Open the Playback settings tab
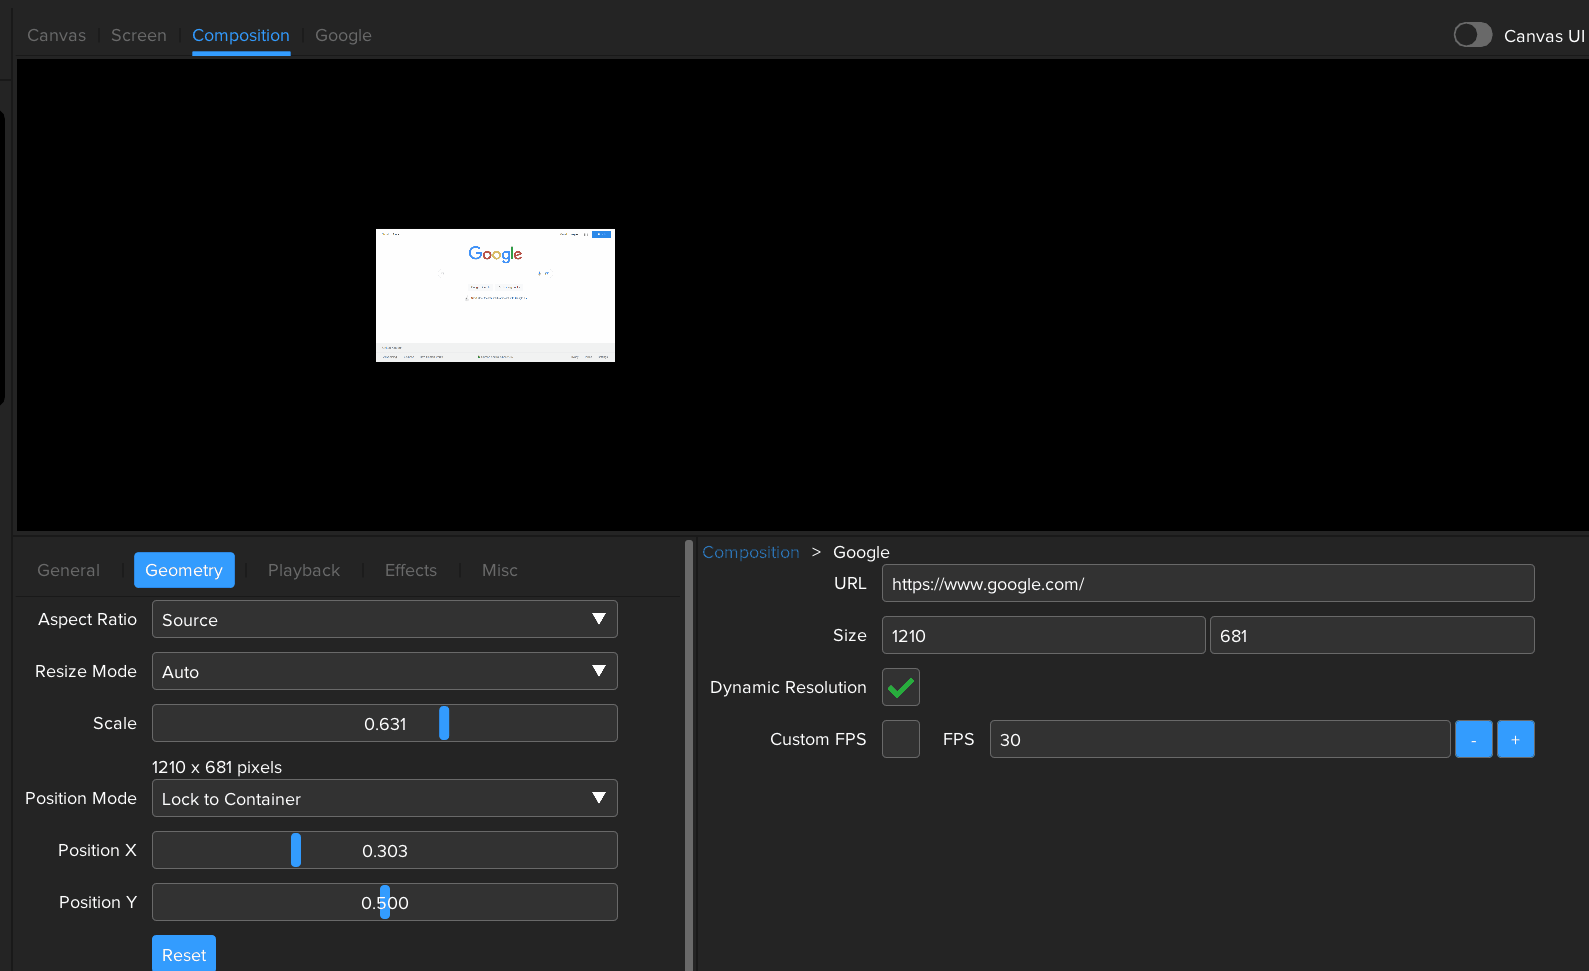 tap(303, 570)
